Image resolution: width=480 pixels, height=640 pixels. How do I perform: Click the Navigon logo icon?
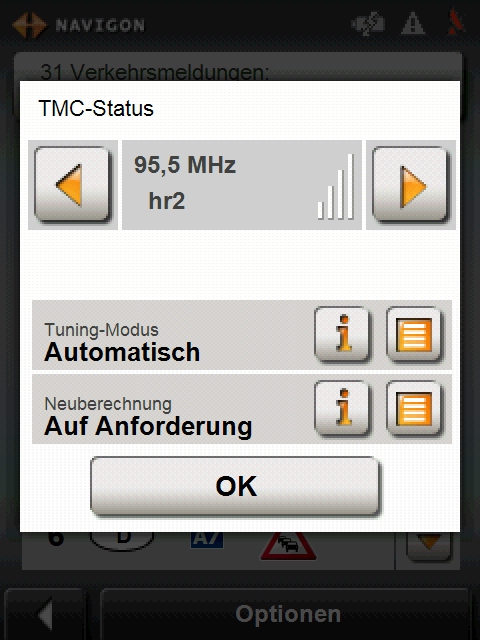coord(29,25)
